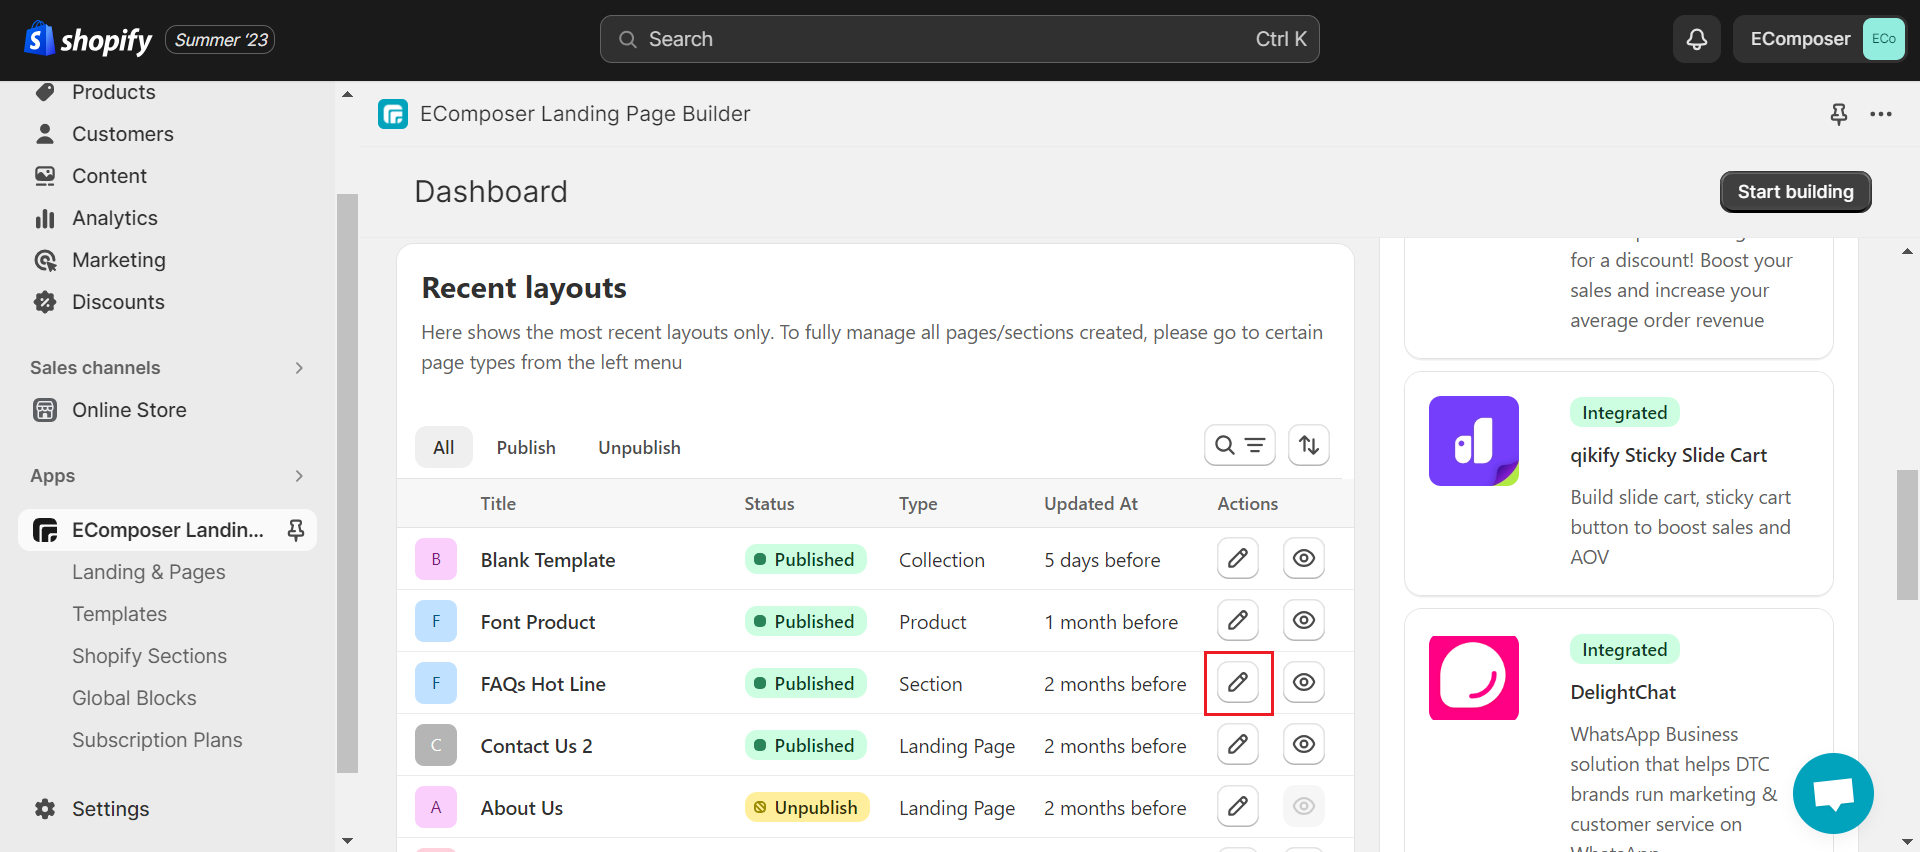Open the Blank Template title
This screenshot has width=1920, height=852.
pyautogui.click(x=548, y=560)
